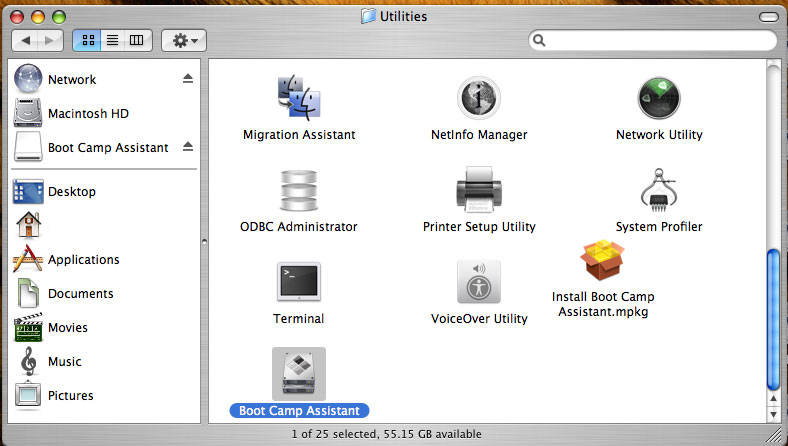Click the "Printer Setup Utility" label

479,227
